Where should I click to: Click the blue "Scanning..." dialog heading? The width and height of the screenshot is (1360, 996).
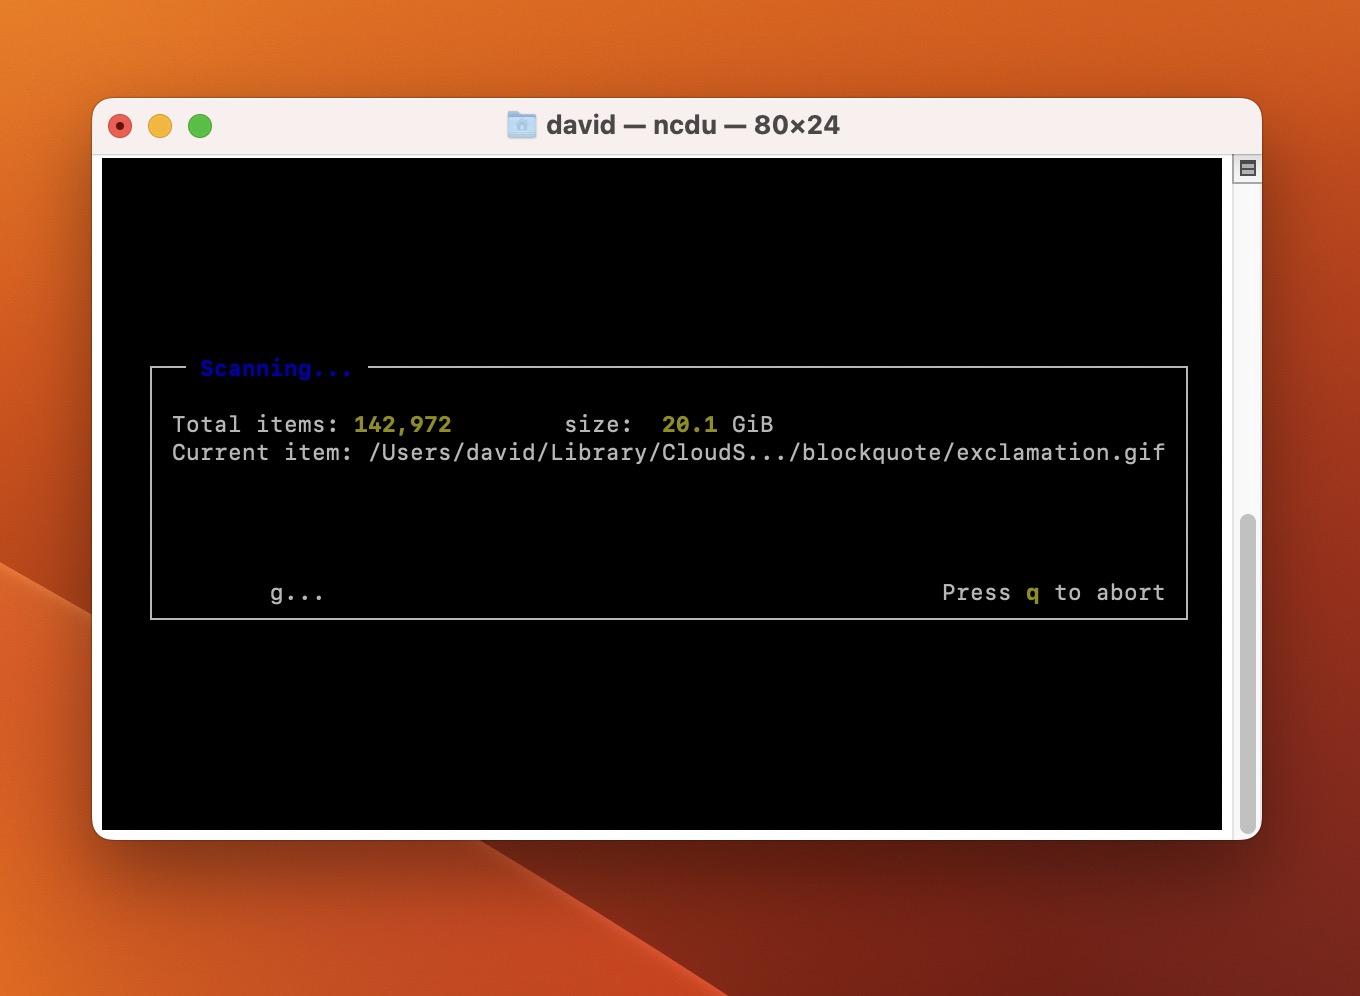pos(276,368)
